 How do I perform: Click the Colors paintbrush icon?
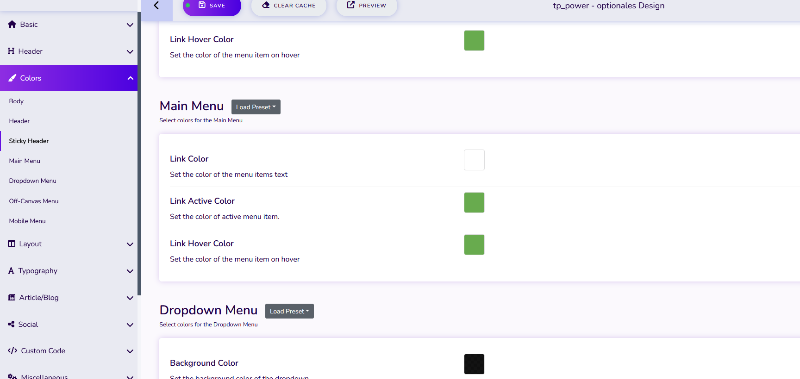point(12,79)
